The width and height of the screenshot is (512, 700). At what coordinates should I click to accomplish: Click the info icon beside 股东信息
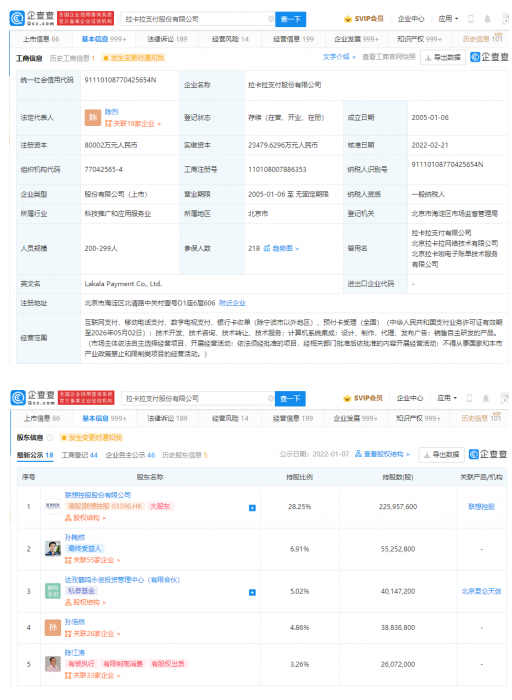pos(50,438)
